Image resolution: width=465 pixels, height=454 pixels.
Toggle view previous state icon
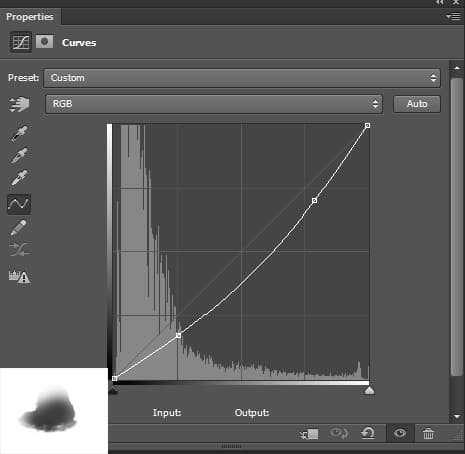[x=339, y=433]
